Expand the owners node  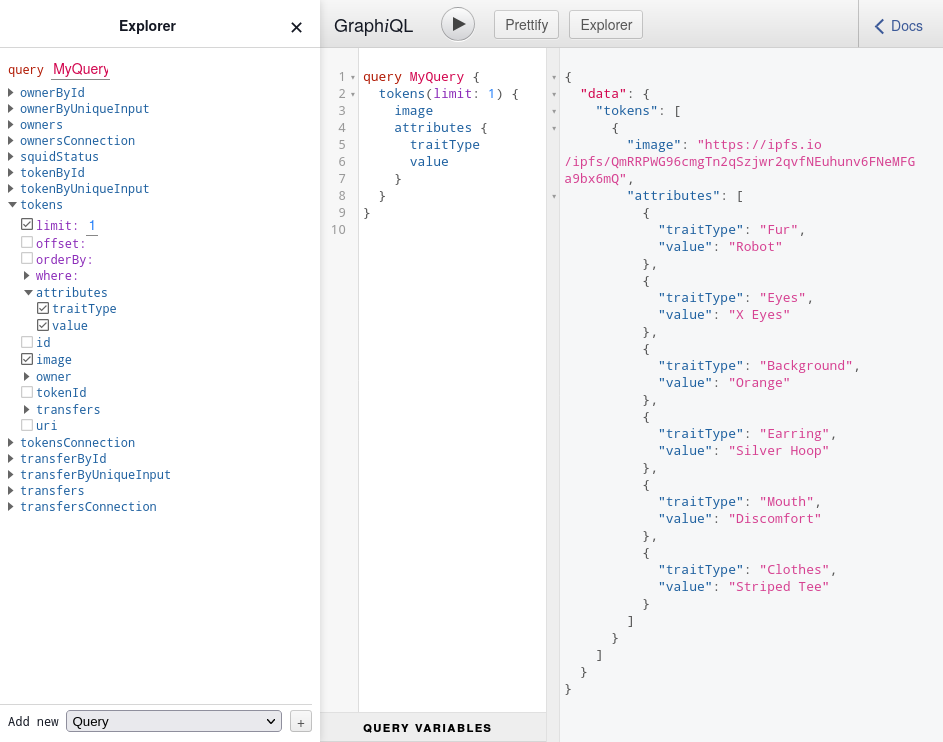(11, 124)
